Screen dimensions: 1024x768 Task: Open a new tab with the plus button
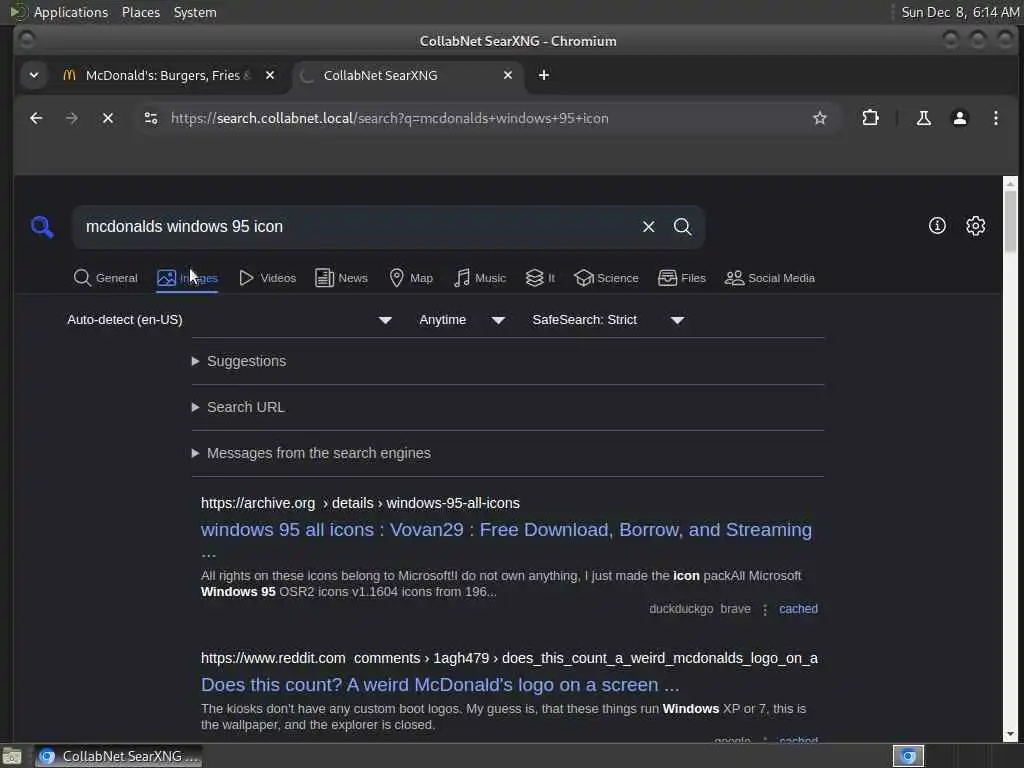click(x=543, y=75)
